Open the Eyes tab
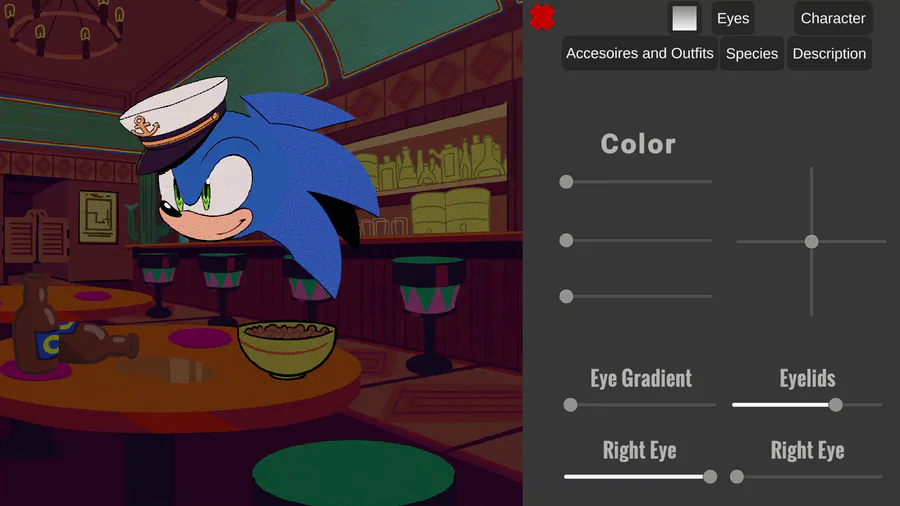The image size is (900, 506). coord(733,18)
